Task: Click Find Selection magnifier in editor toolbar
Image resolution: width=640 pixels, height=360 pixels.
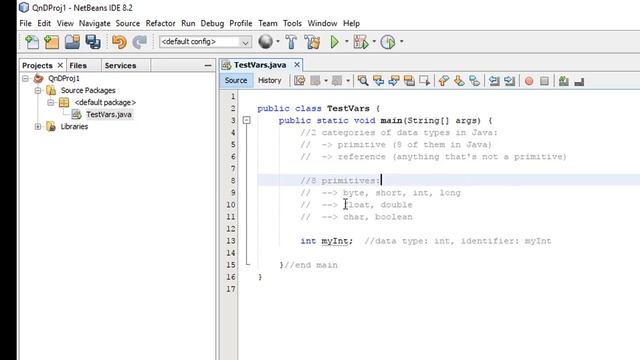Action: pyautogui.click(x=362, y=81)
